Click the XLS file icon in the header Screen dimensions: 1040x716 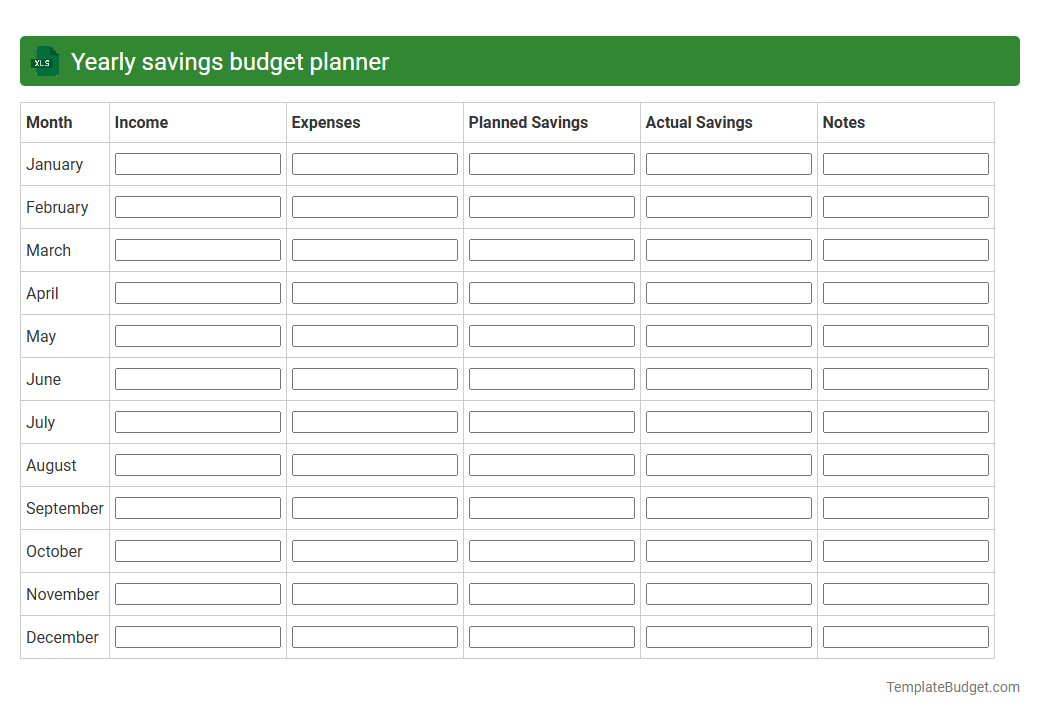(44, 61)
